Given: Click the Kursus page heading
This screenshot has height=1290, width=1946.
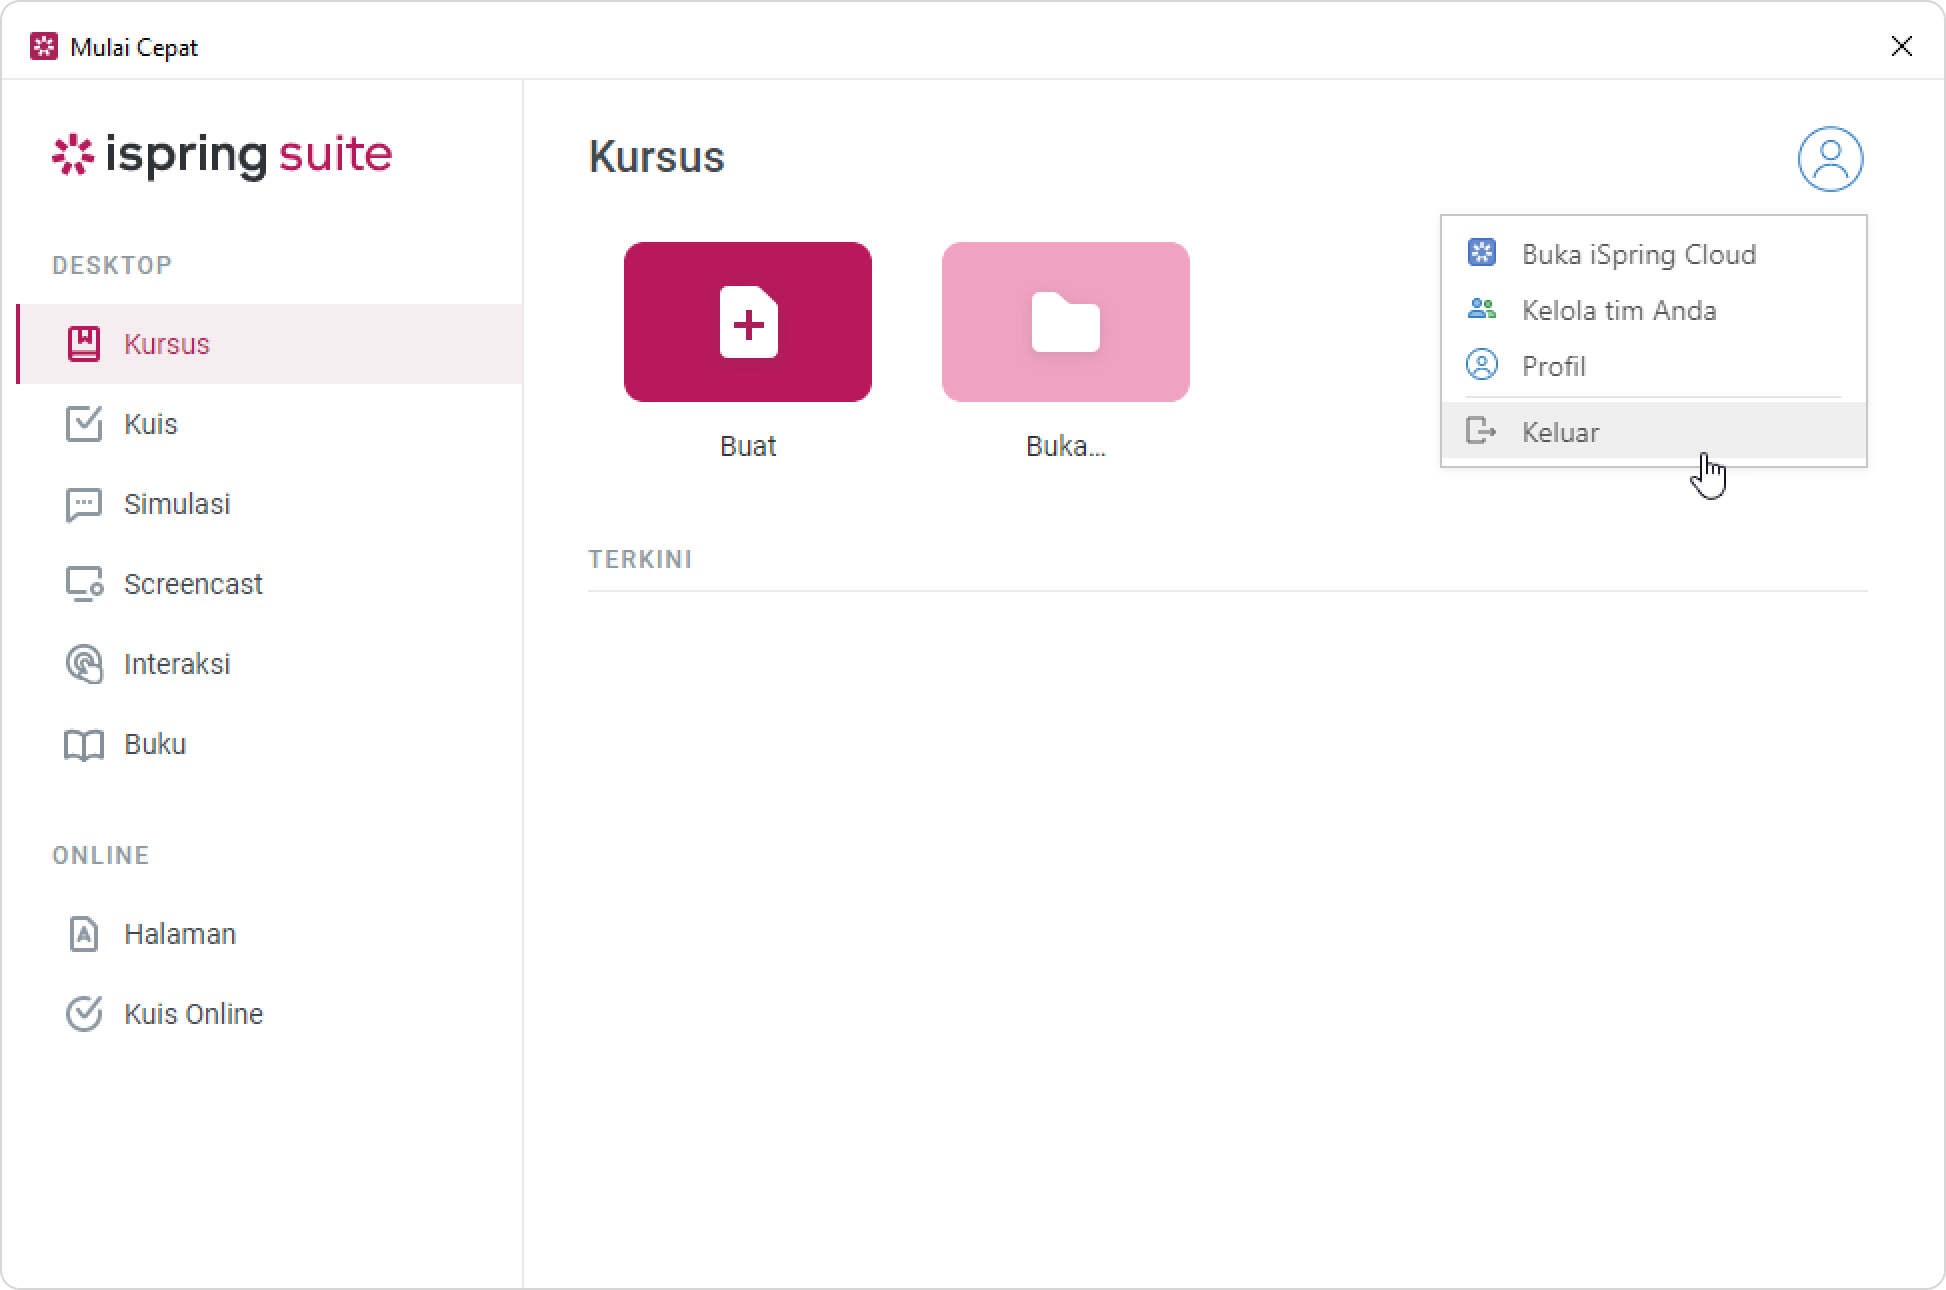Looking at the screenshot, I should [656, 157].
